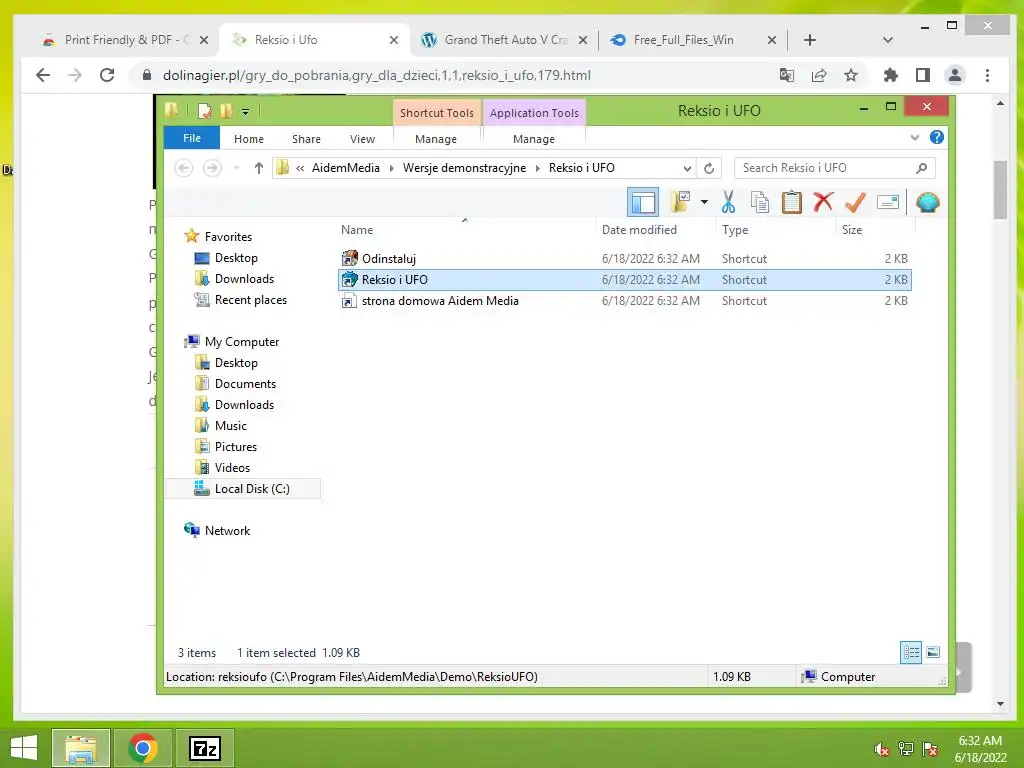The height and width of the screenshot is (768, 1024).
Task: Open 7-Zip from the taskbar
Action: (205, 748)
